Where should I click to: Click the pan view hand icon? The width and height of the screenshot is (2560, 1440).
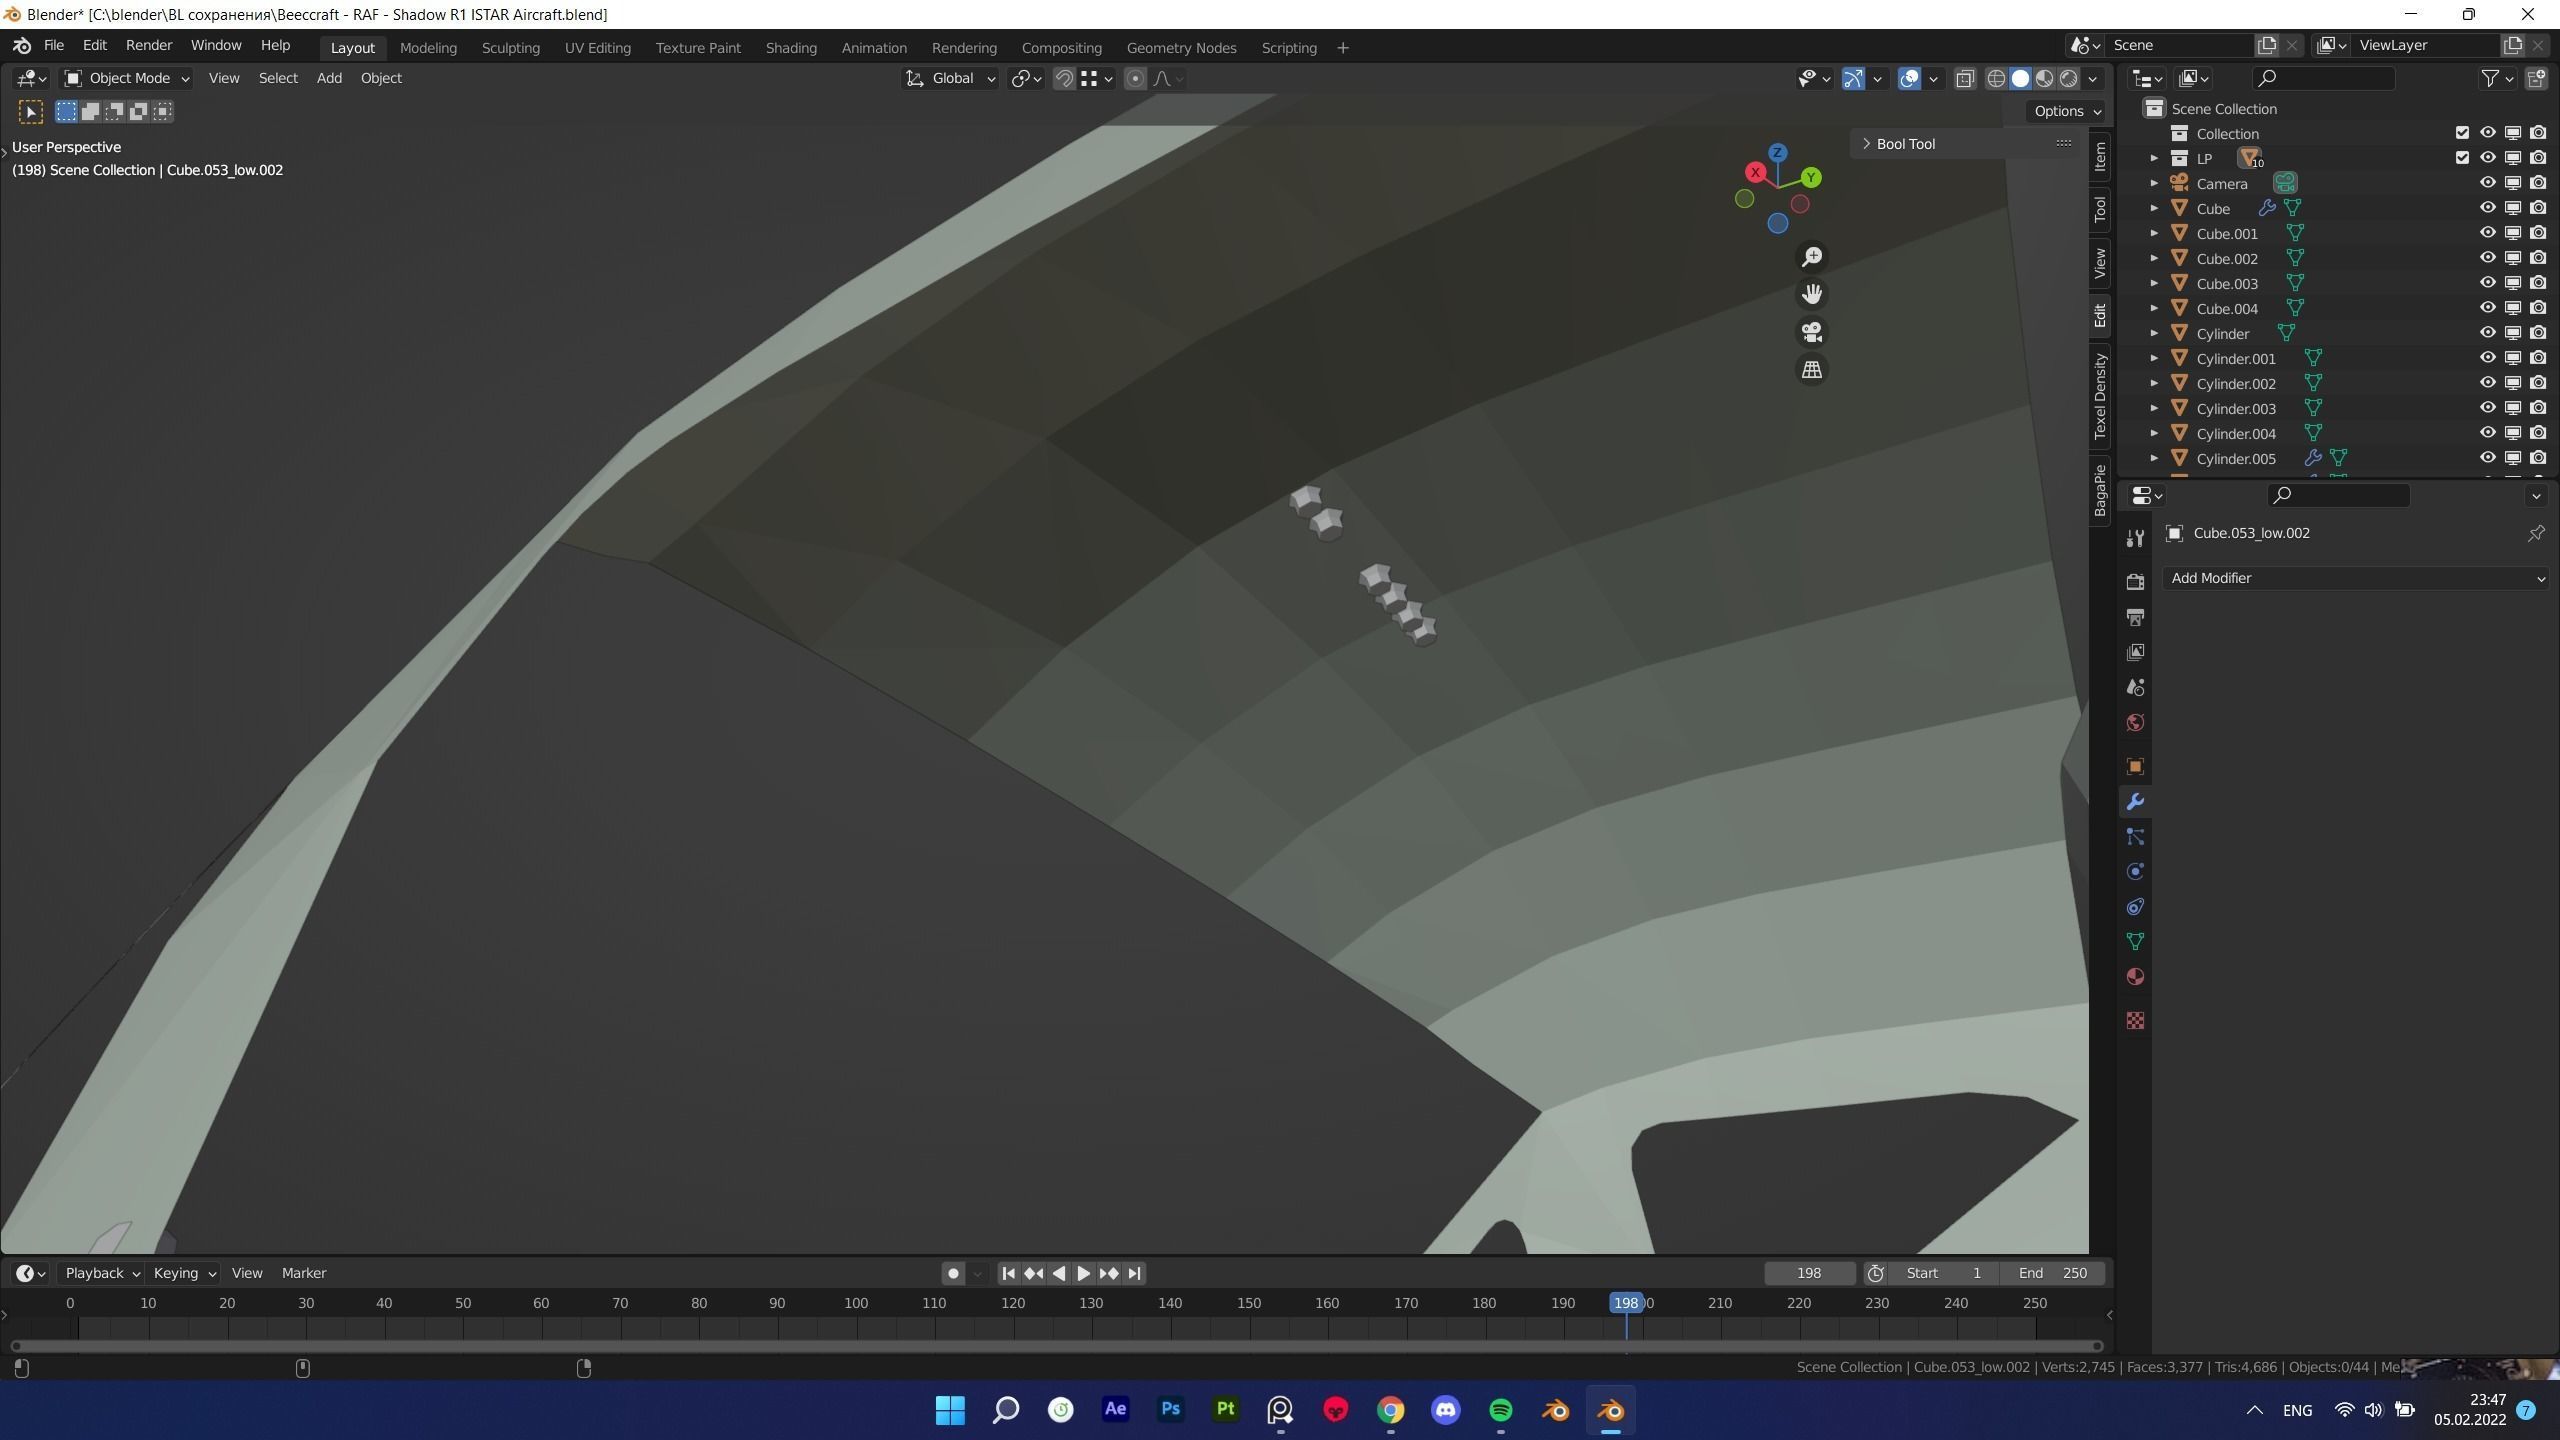1811,294
